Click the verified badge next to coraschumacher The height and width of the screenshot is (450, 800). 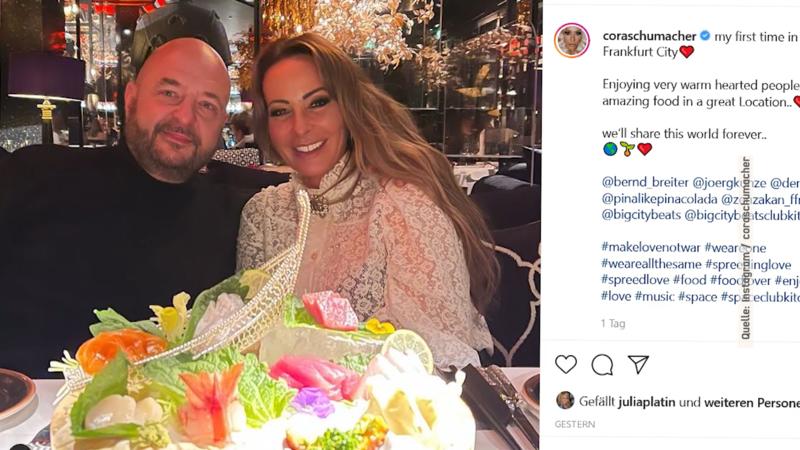(705, 36)
